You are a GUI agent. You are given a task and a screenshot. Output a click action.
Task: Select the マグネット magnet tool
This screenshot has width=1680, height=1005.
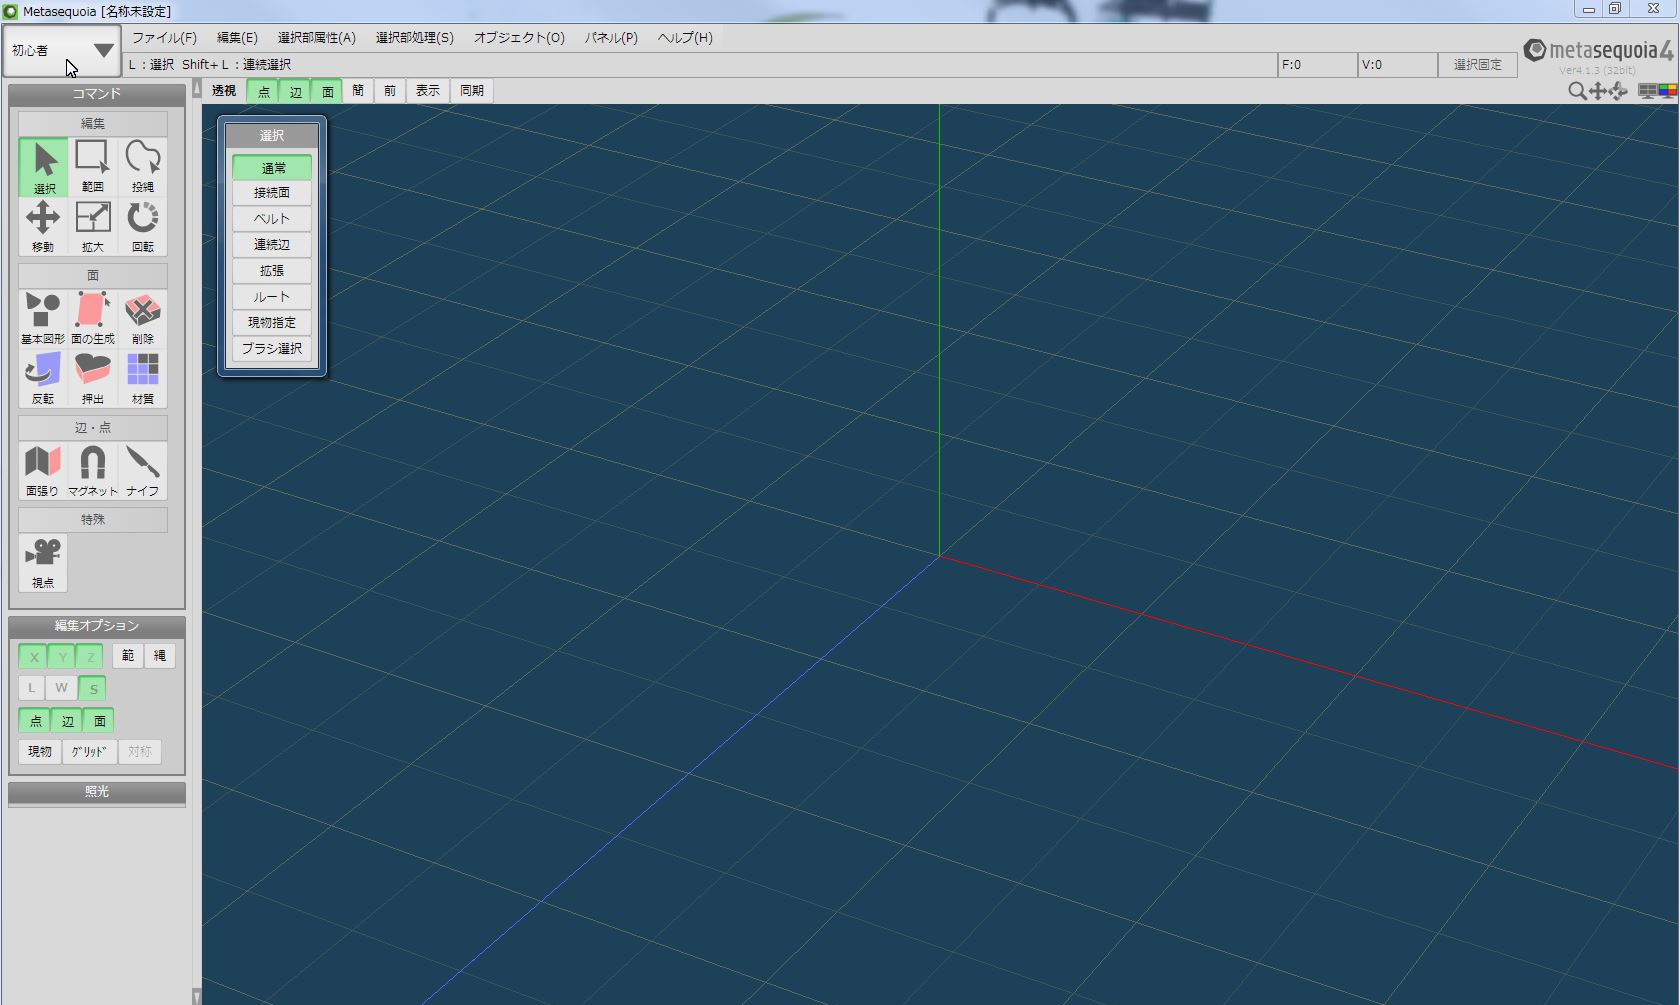click(x=93, y=471)
